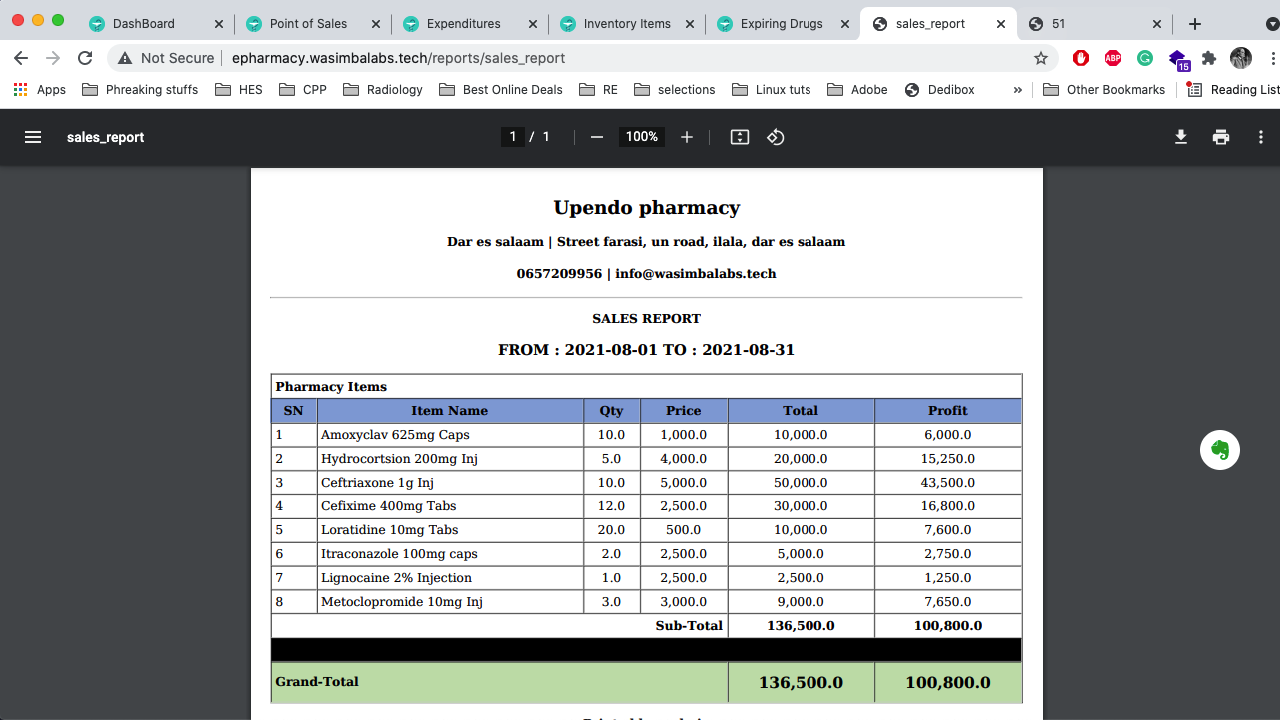
Task: Click the Sub-Total label
Action: click(x=689, y=626)
